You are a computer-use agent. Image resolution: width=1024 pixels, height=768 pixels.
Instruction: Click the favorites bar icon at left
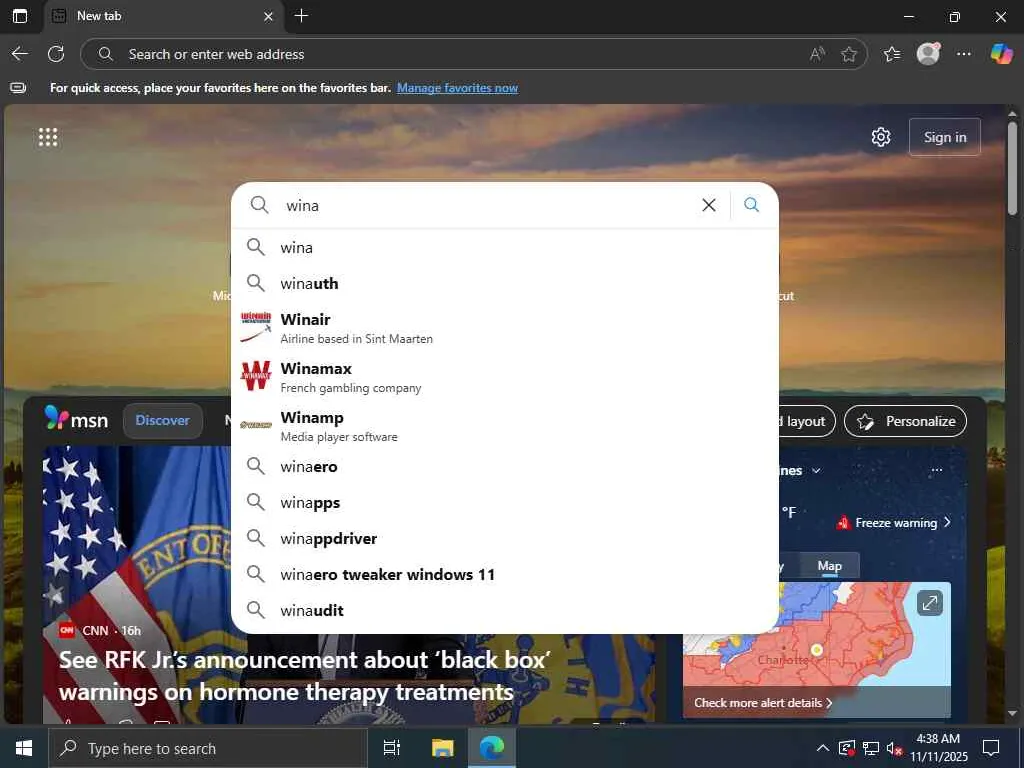[18, 88]
